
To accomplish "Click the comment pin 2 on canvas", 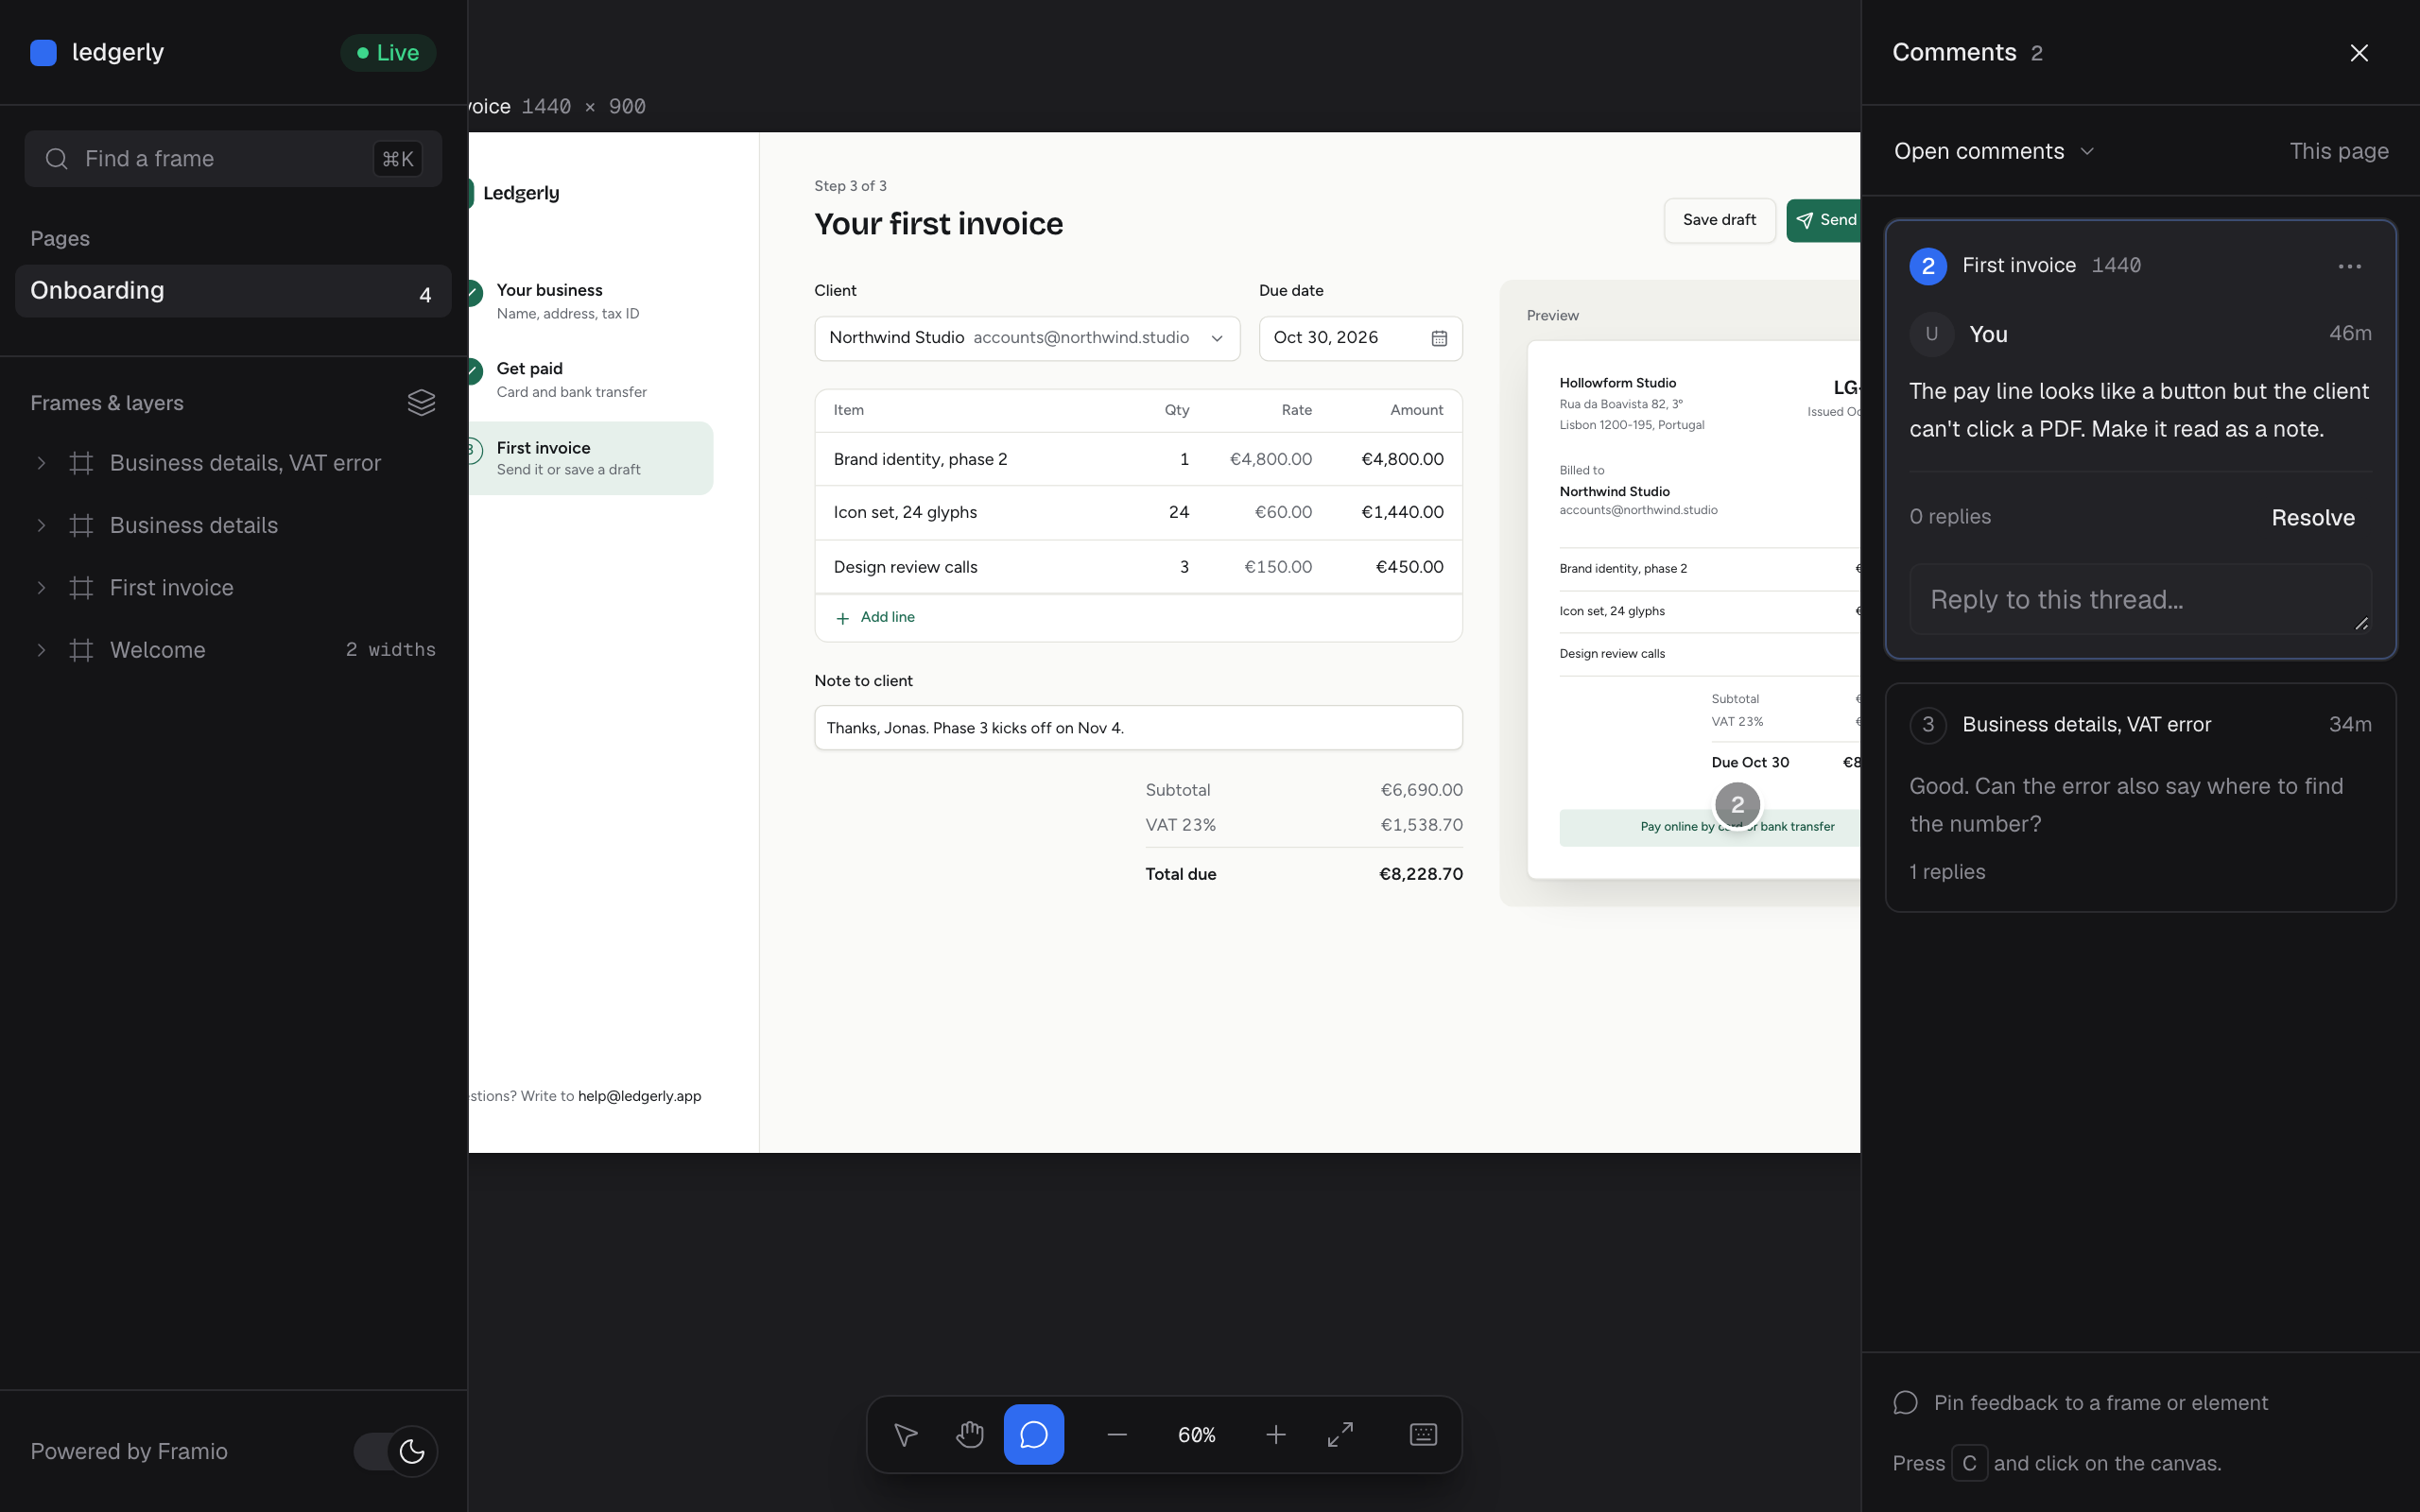I will click(x=1737, y=804).
